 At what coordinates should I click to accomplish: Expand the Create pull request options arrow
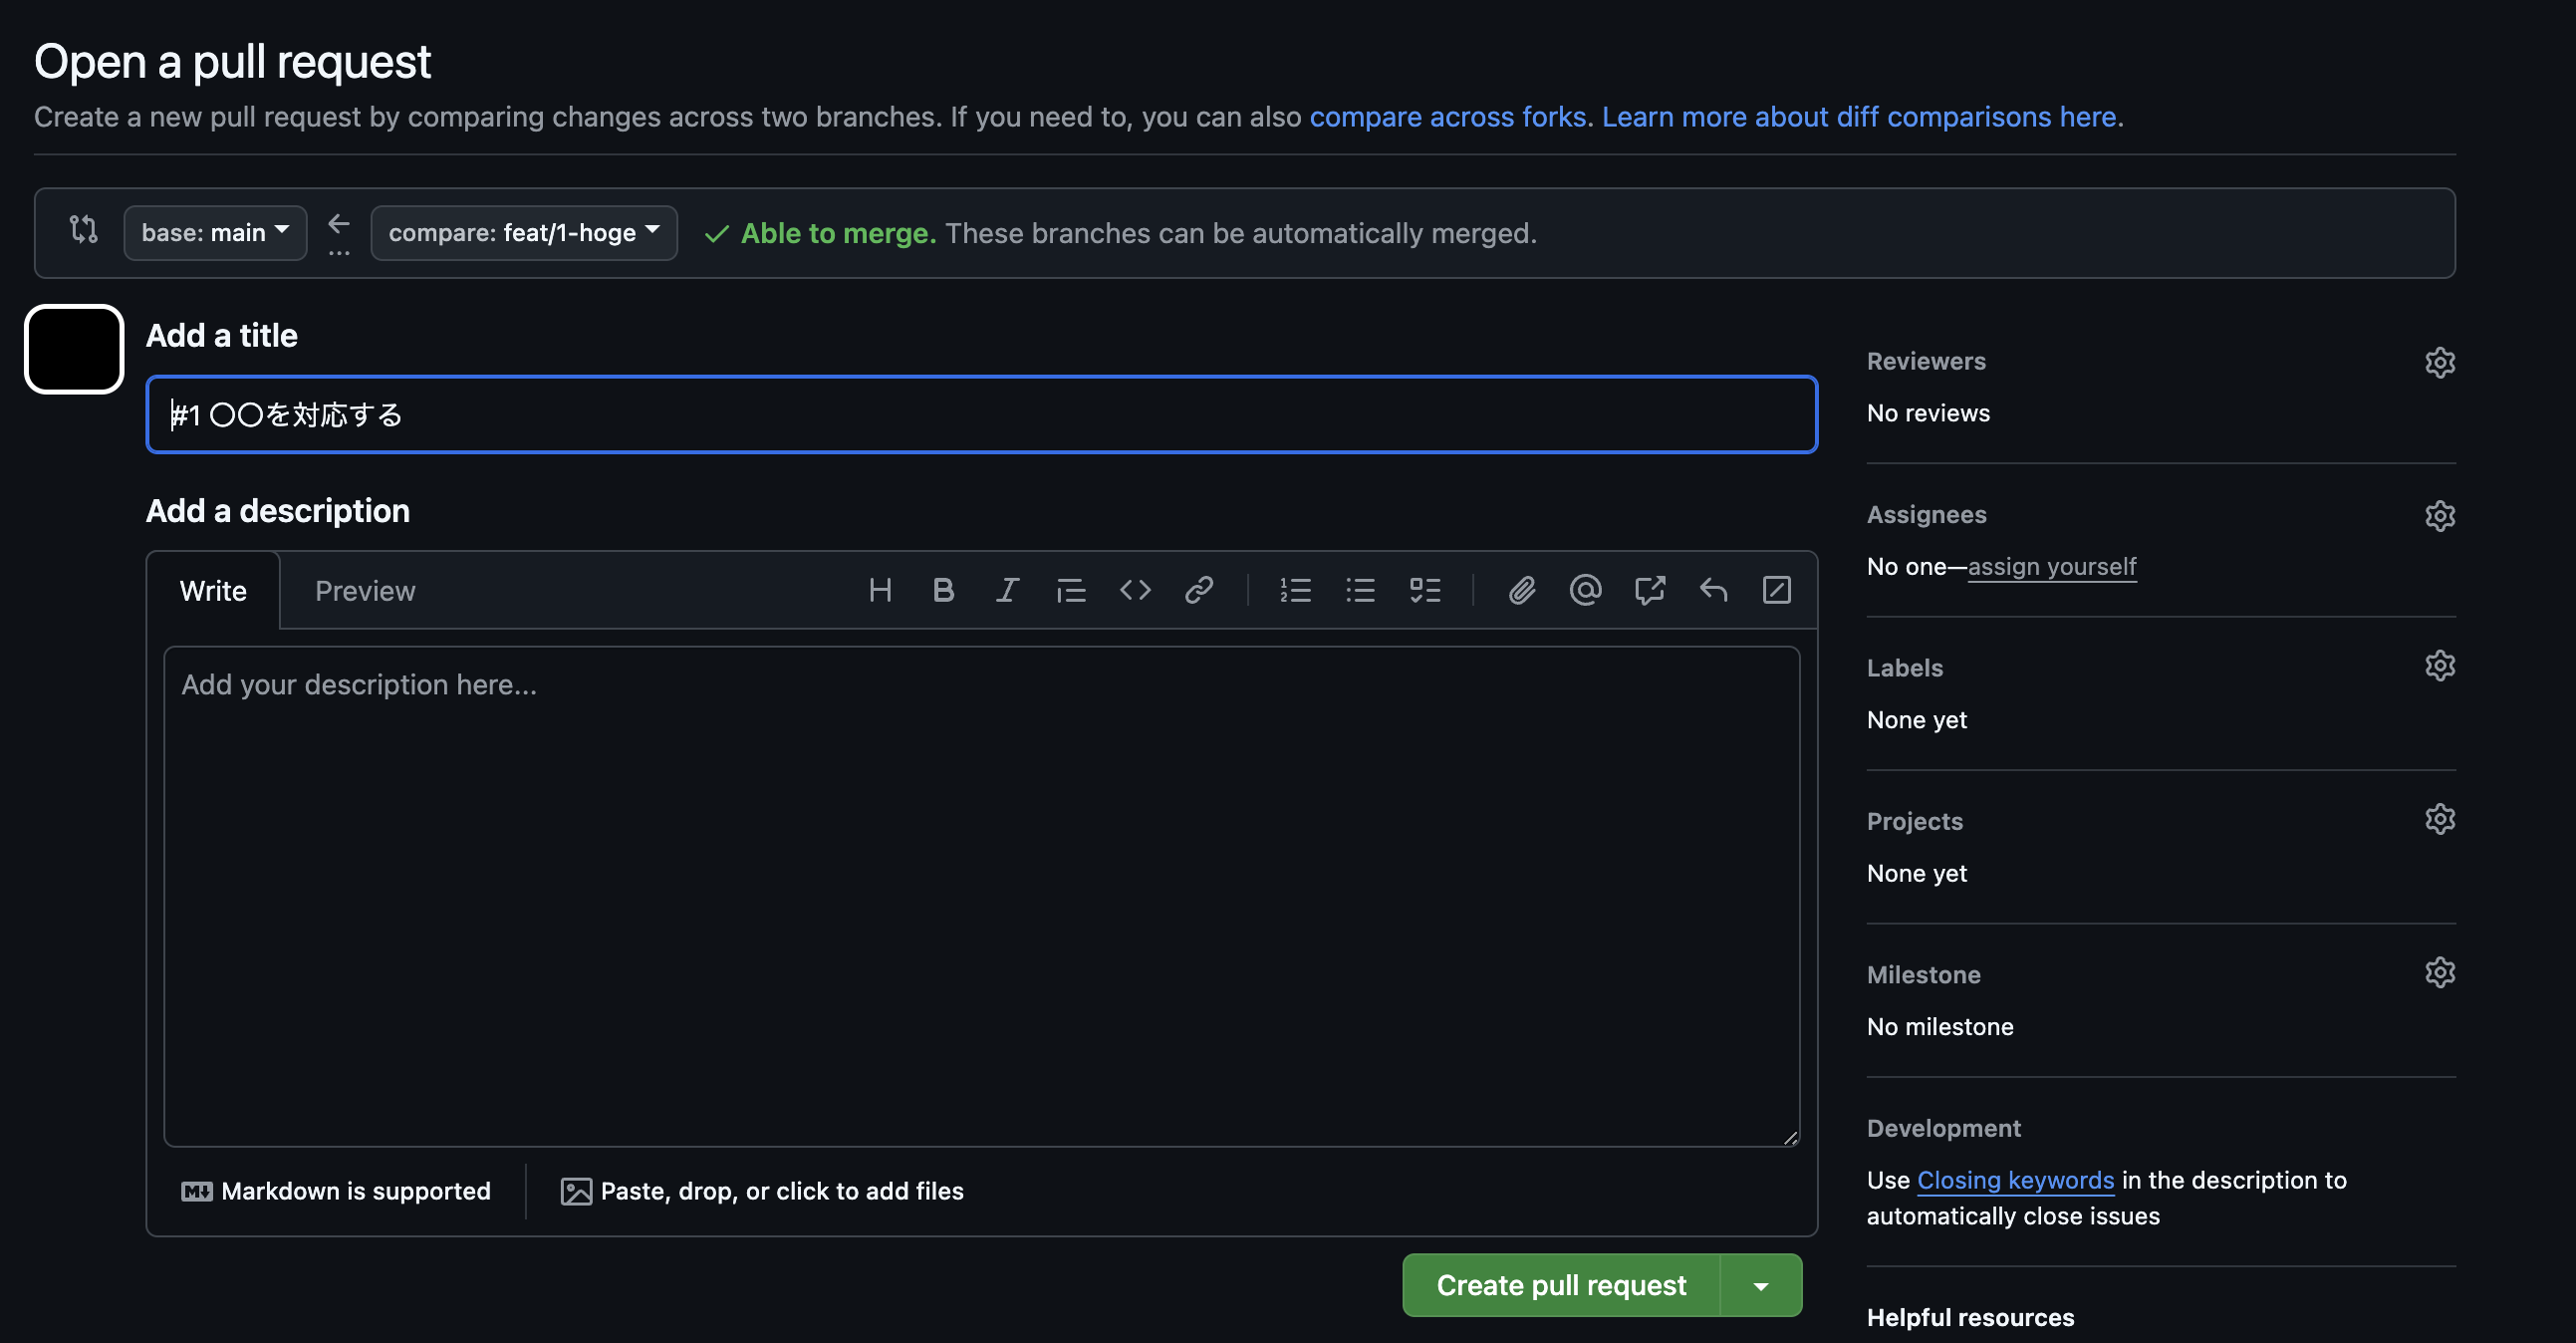click(1761, 1285)
